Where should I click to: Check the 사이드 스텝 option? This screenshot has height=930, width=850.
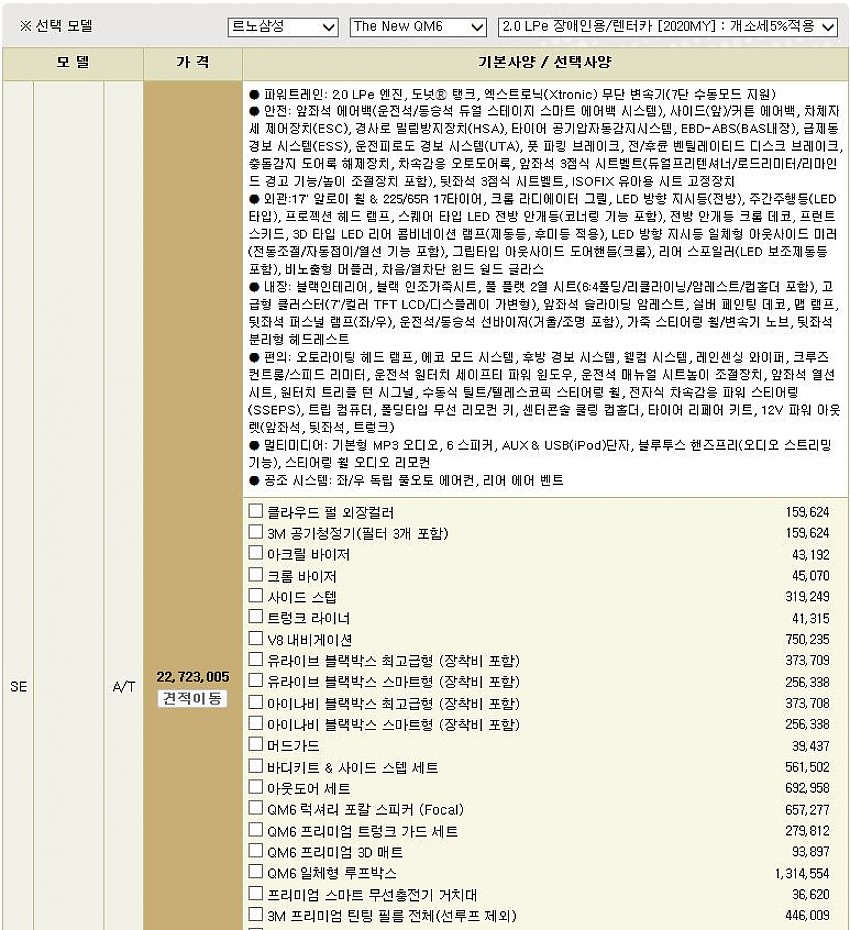tap(255, 596)
